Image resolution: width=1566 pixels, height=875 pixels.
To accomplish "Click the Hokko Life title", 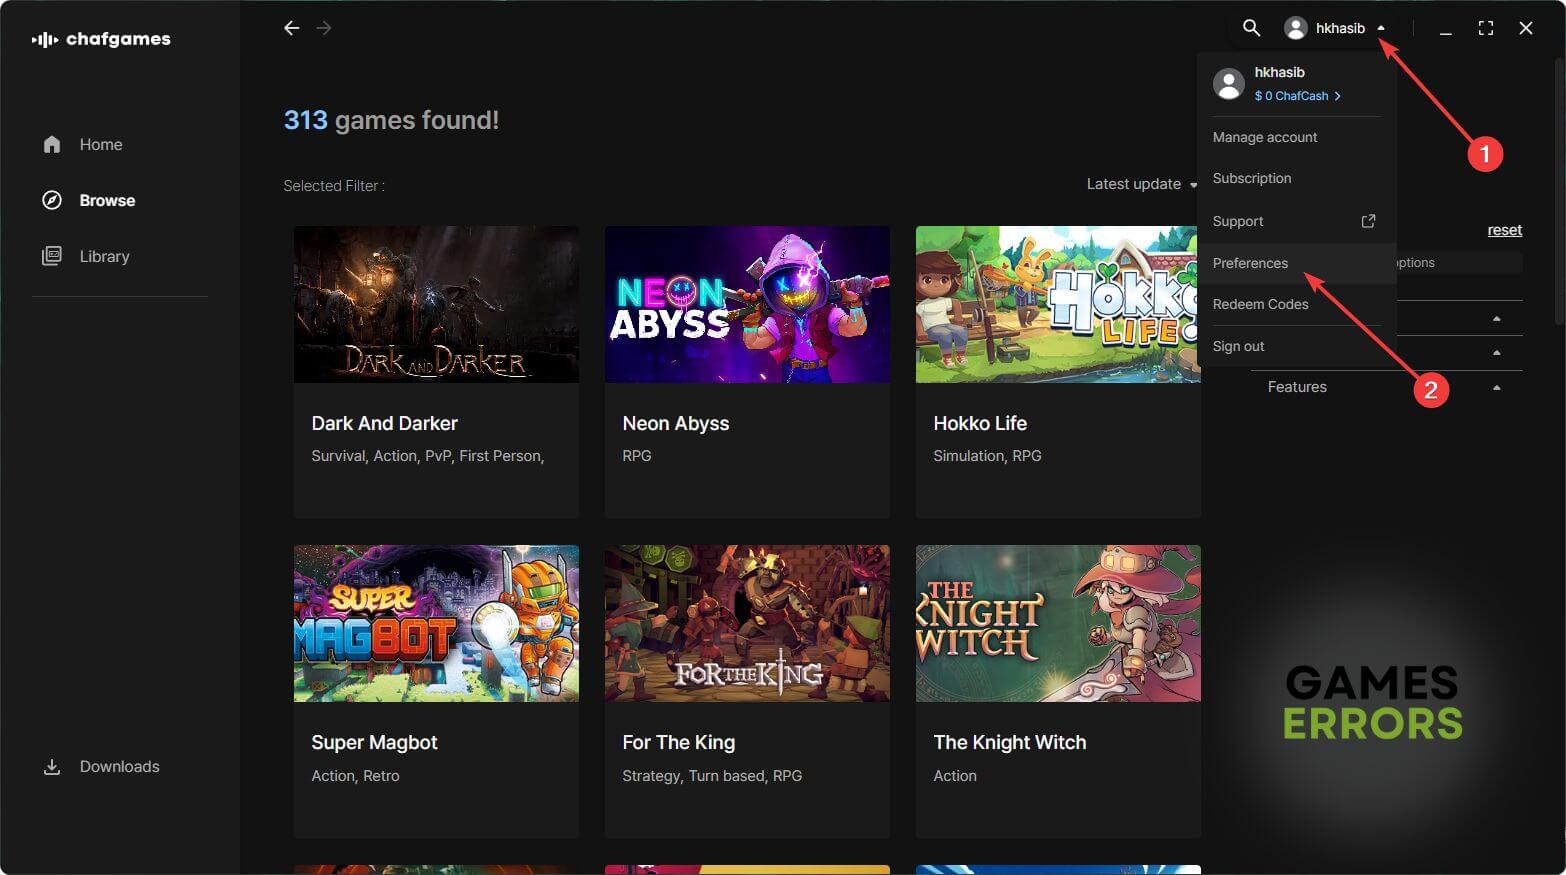I will pos(980,423).
